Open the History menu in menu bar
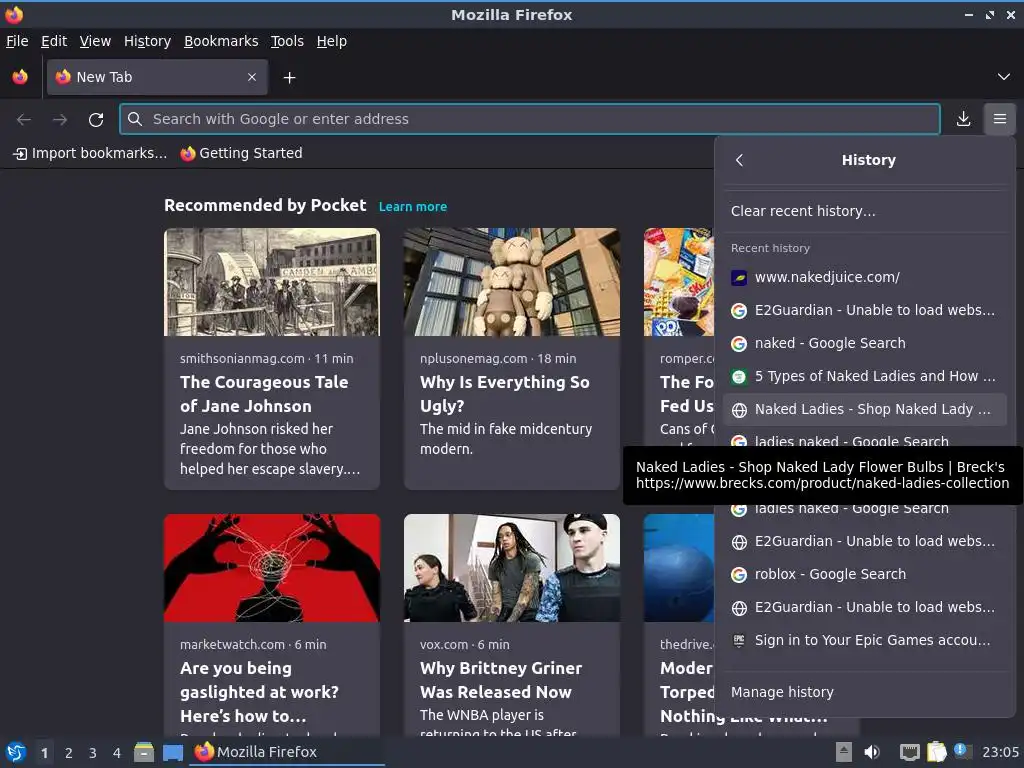Image resolution: width=1024 pixels, height=768 pixels. coord(148,41)
